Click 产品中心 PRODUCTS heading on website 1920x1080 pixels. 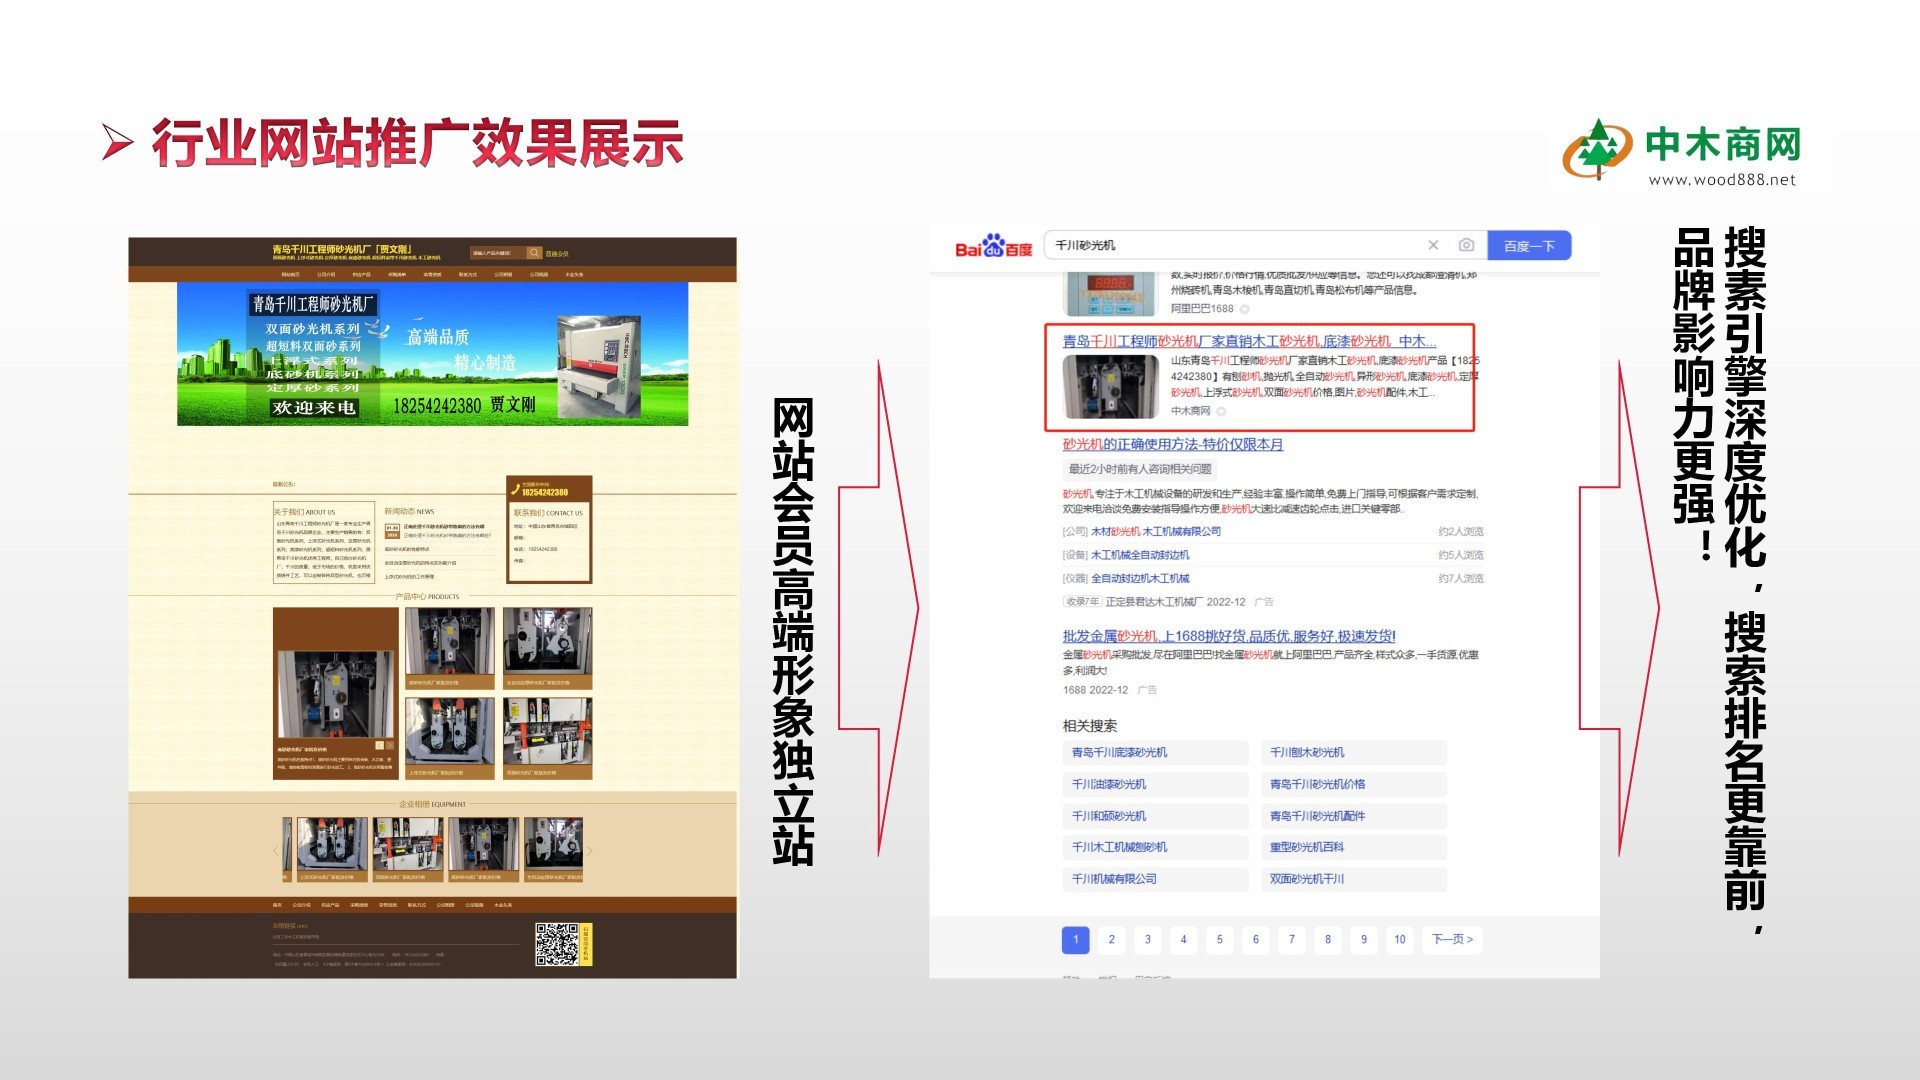(427, 596)
